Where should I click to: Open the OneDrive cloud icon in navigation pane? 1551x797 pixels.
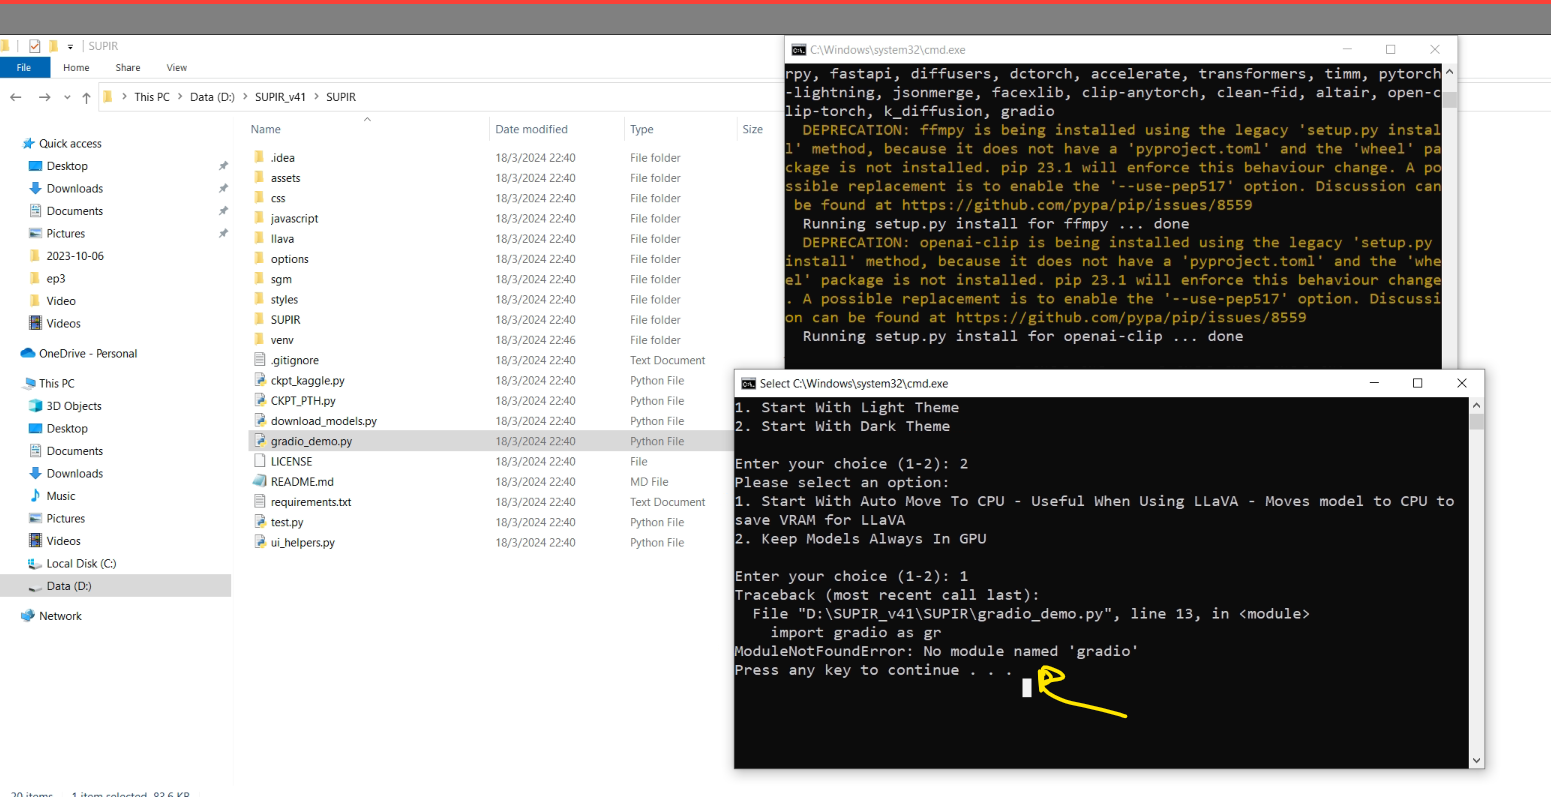tap(28, 354)
